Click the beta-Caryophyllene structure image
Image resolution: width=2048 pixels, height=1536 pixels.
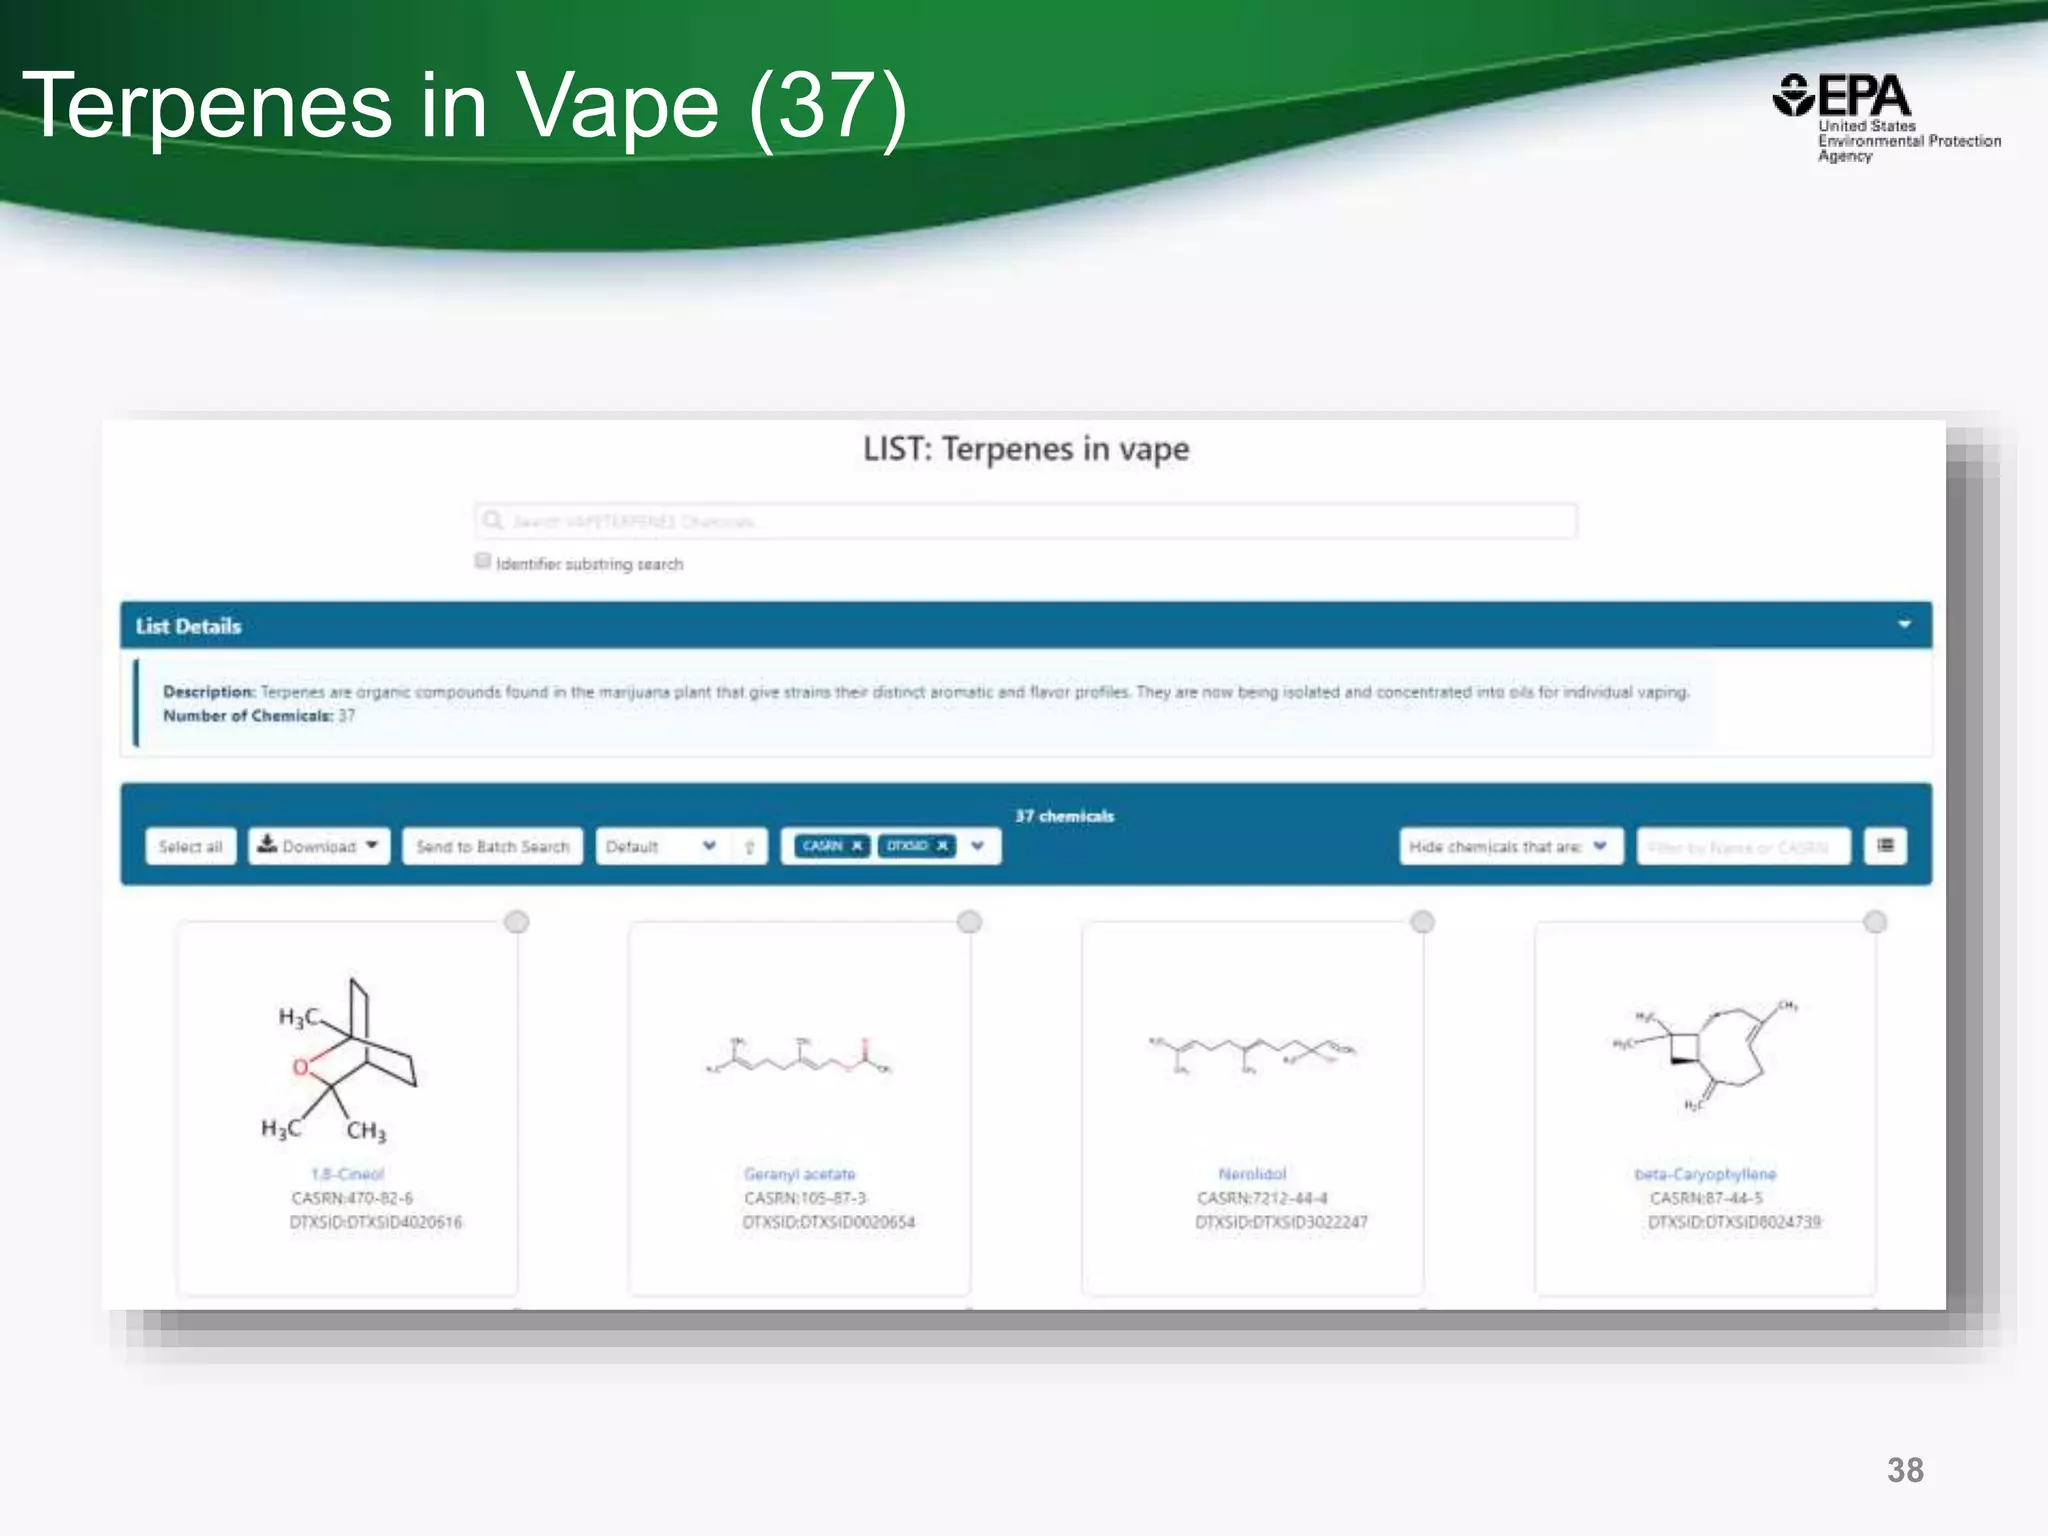[1705, 1056]
